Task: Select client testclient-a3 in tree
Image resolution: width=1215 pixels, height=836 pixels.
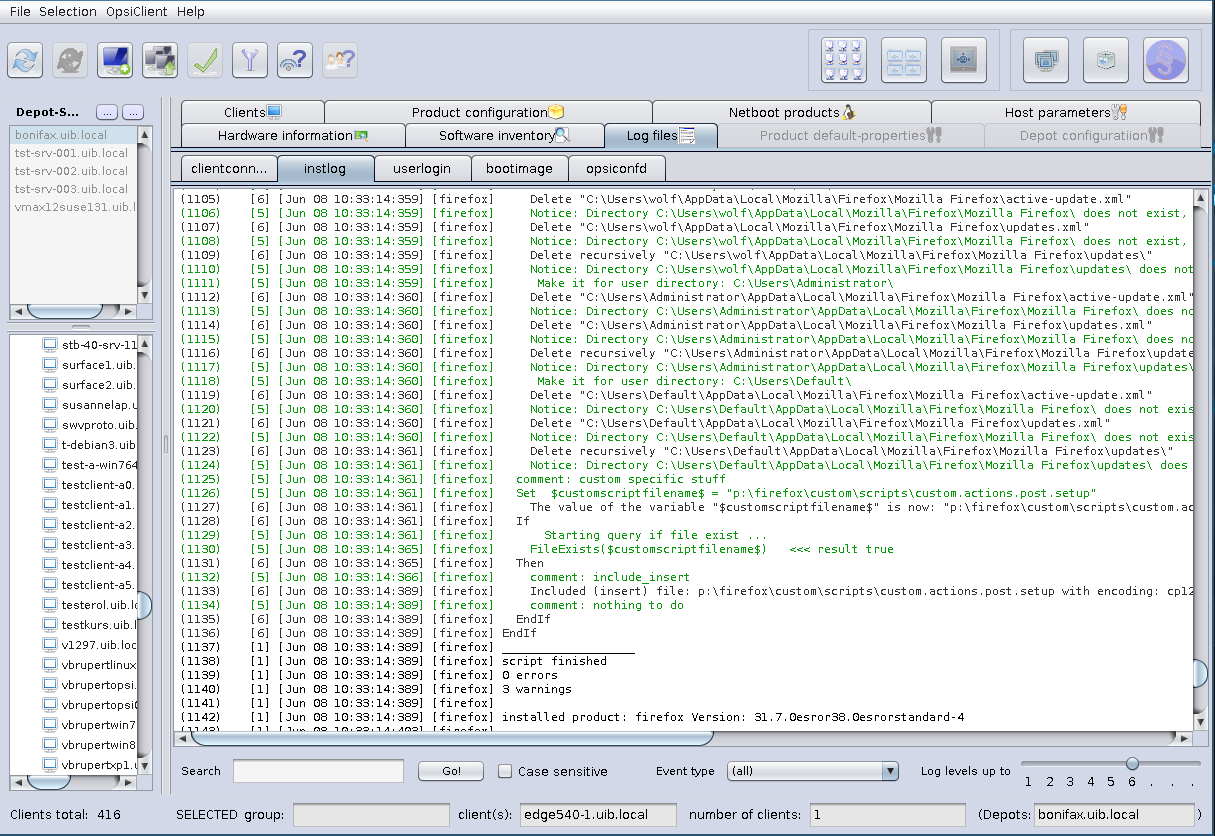Action: (x=98, y=545)
